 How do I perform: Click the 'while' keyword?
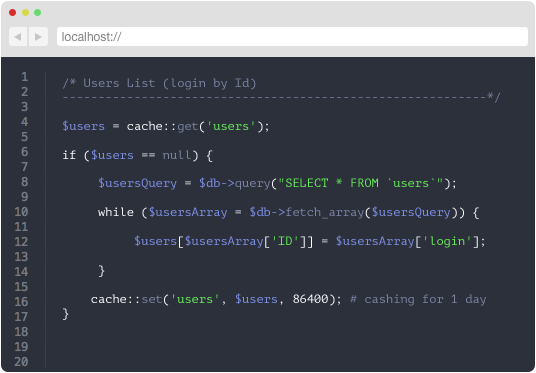click(116, 212)
